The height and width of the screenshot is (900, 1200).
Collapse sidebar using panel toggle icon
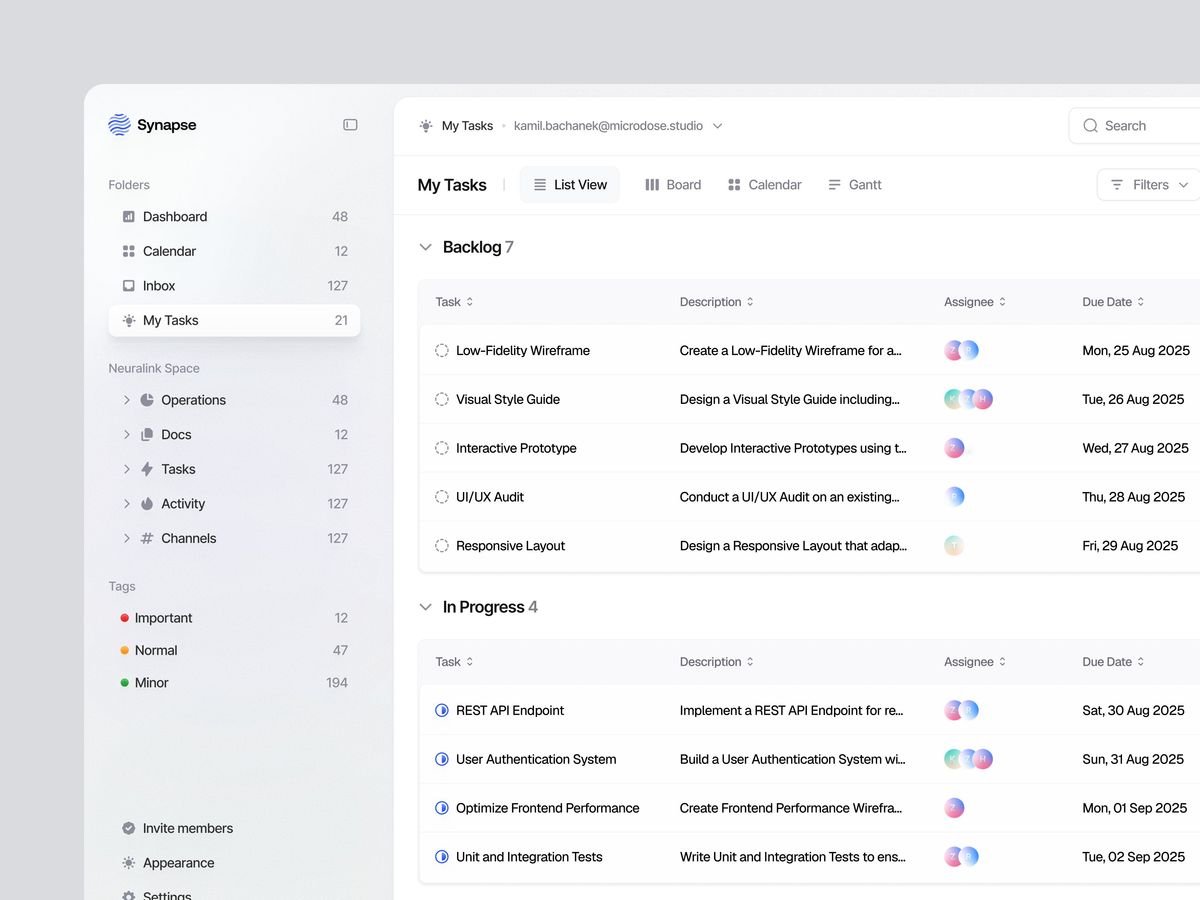click(x=350, y=125)
